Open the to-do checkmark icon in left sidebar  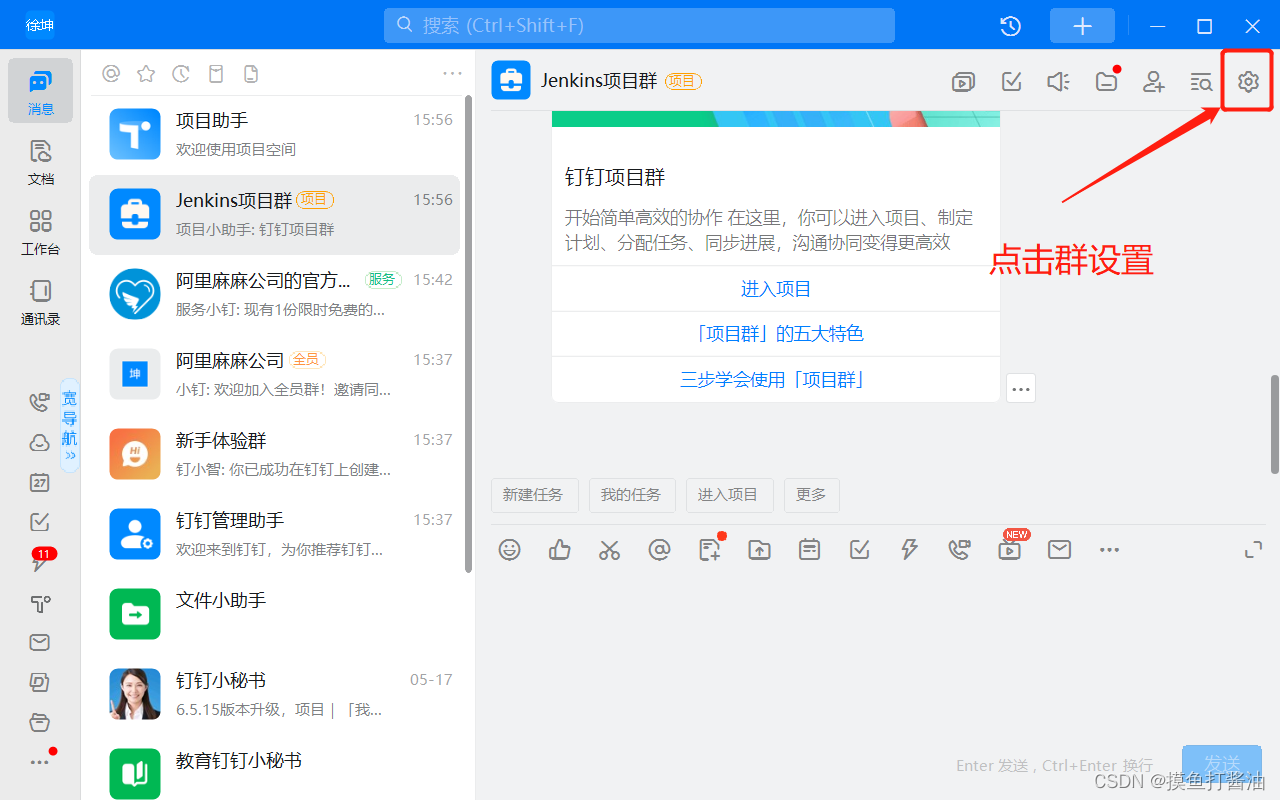[x=39, y=522]
